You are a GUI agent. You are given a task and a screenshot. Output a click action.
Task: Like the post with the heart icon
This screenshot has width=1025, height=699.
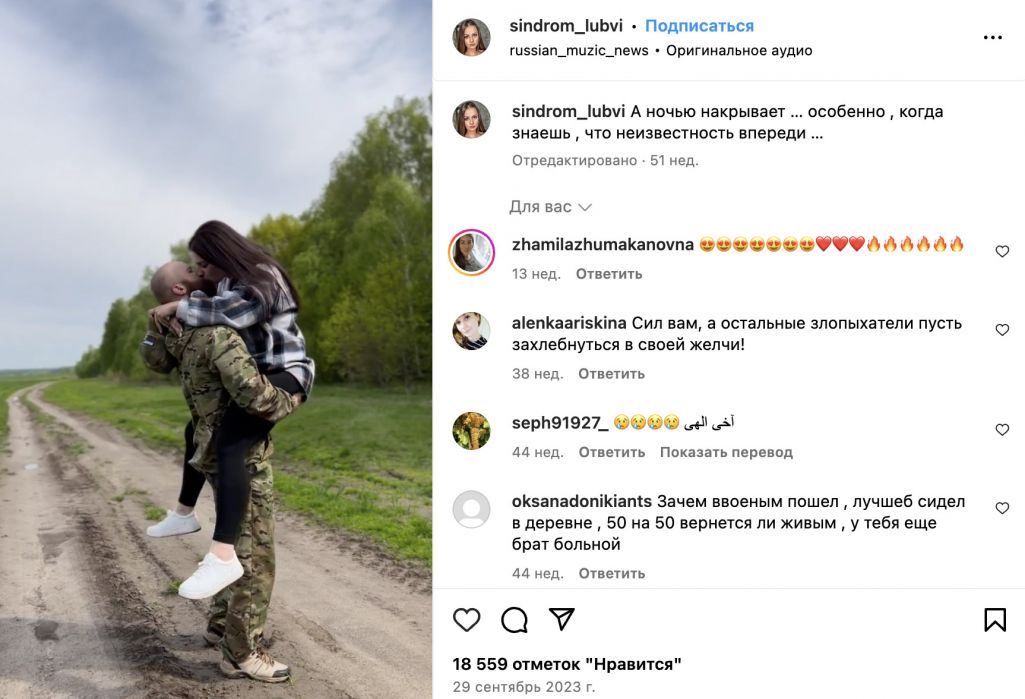coord(467,619)
